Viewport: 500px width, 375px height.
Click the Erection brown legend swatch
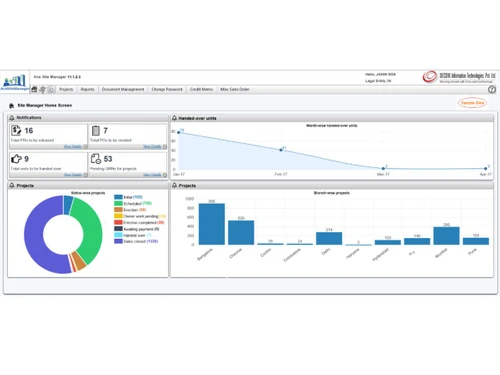(118, 210)
